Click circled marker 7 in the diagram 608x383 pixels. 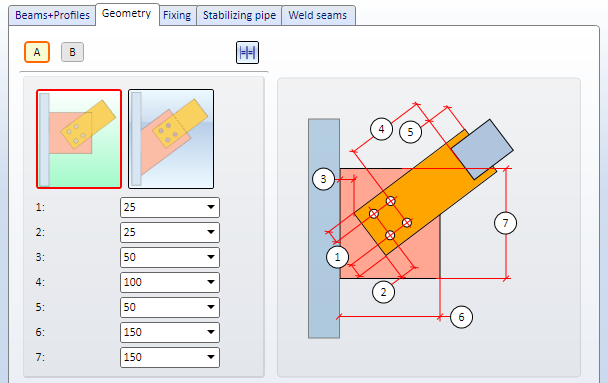pos(505,223)
